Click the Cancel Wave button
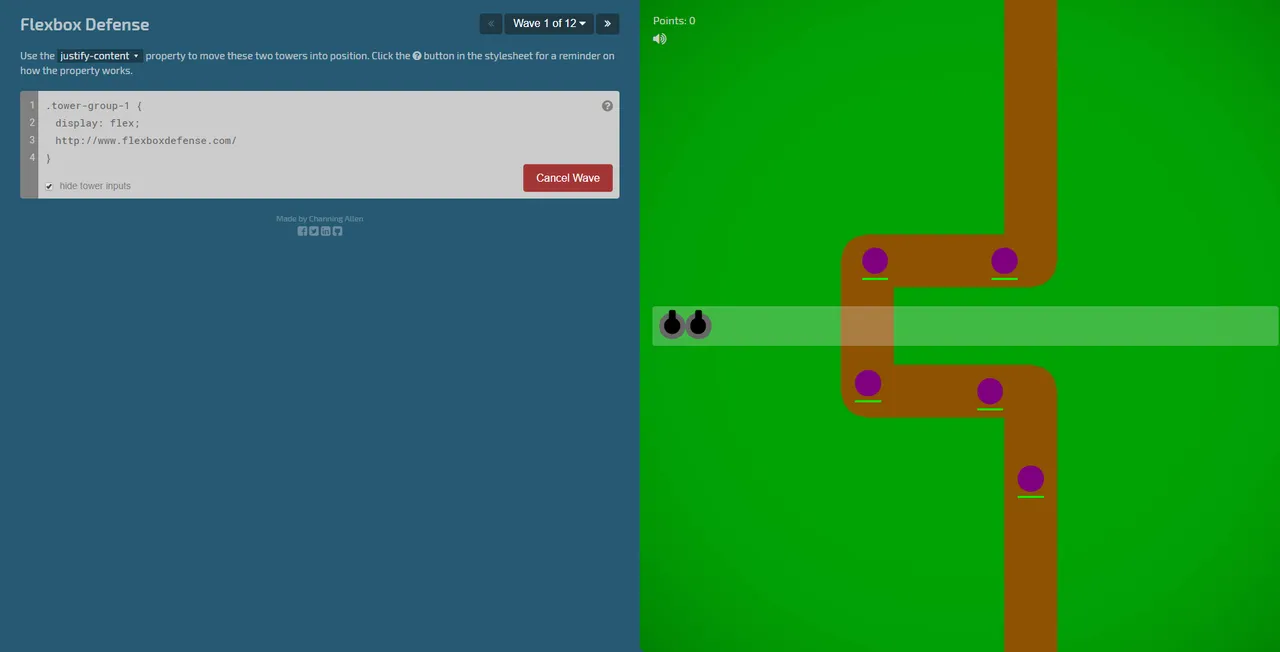1280x652 pixels. click(568, 178)
